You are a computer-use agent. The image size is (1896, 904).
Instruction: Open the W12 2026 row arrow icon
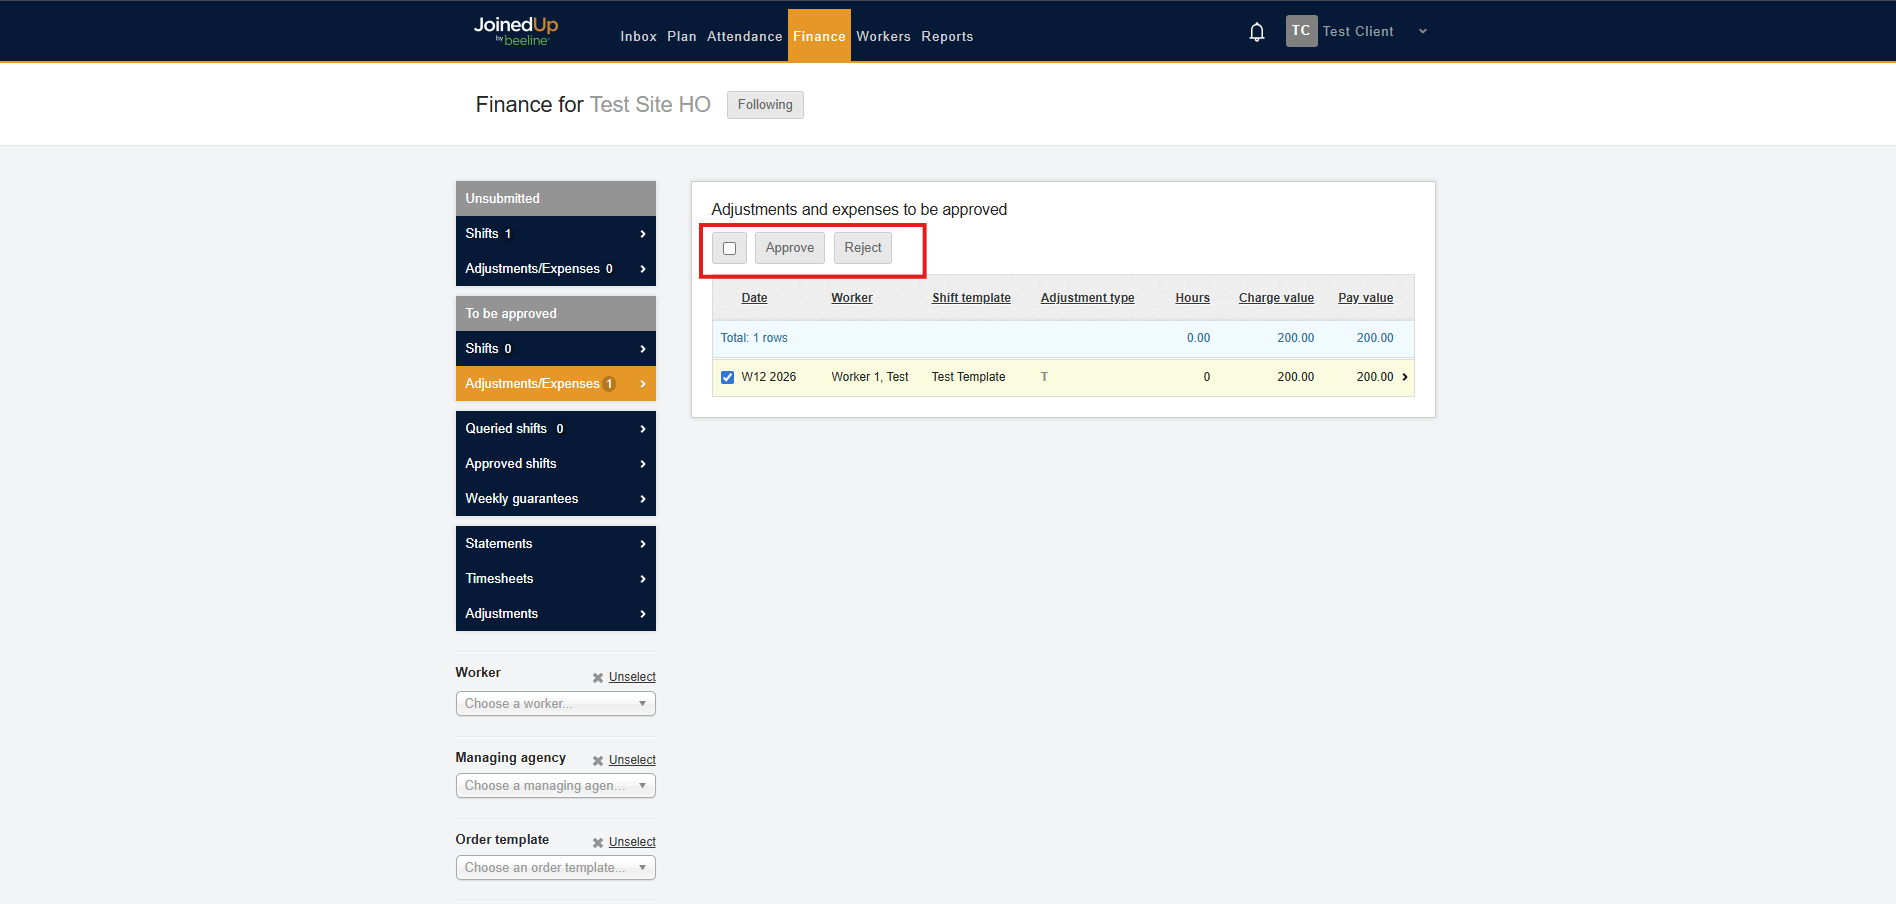(1404, 377)
